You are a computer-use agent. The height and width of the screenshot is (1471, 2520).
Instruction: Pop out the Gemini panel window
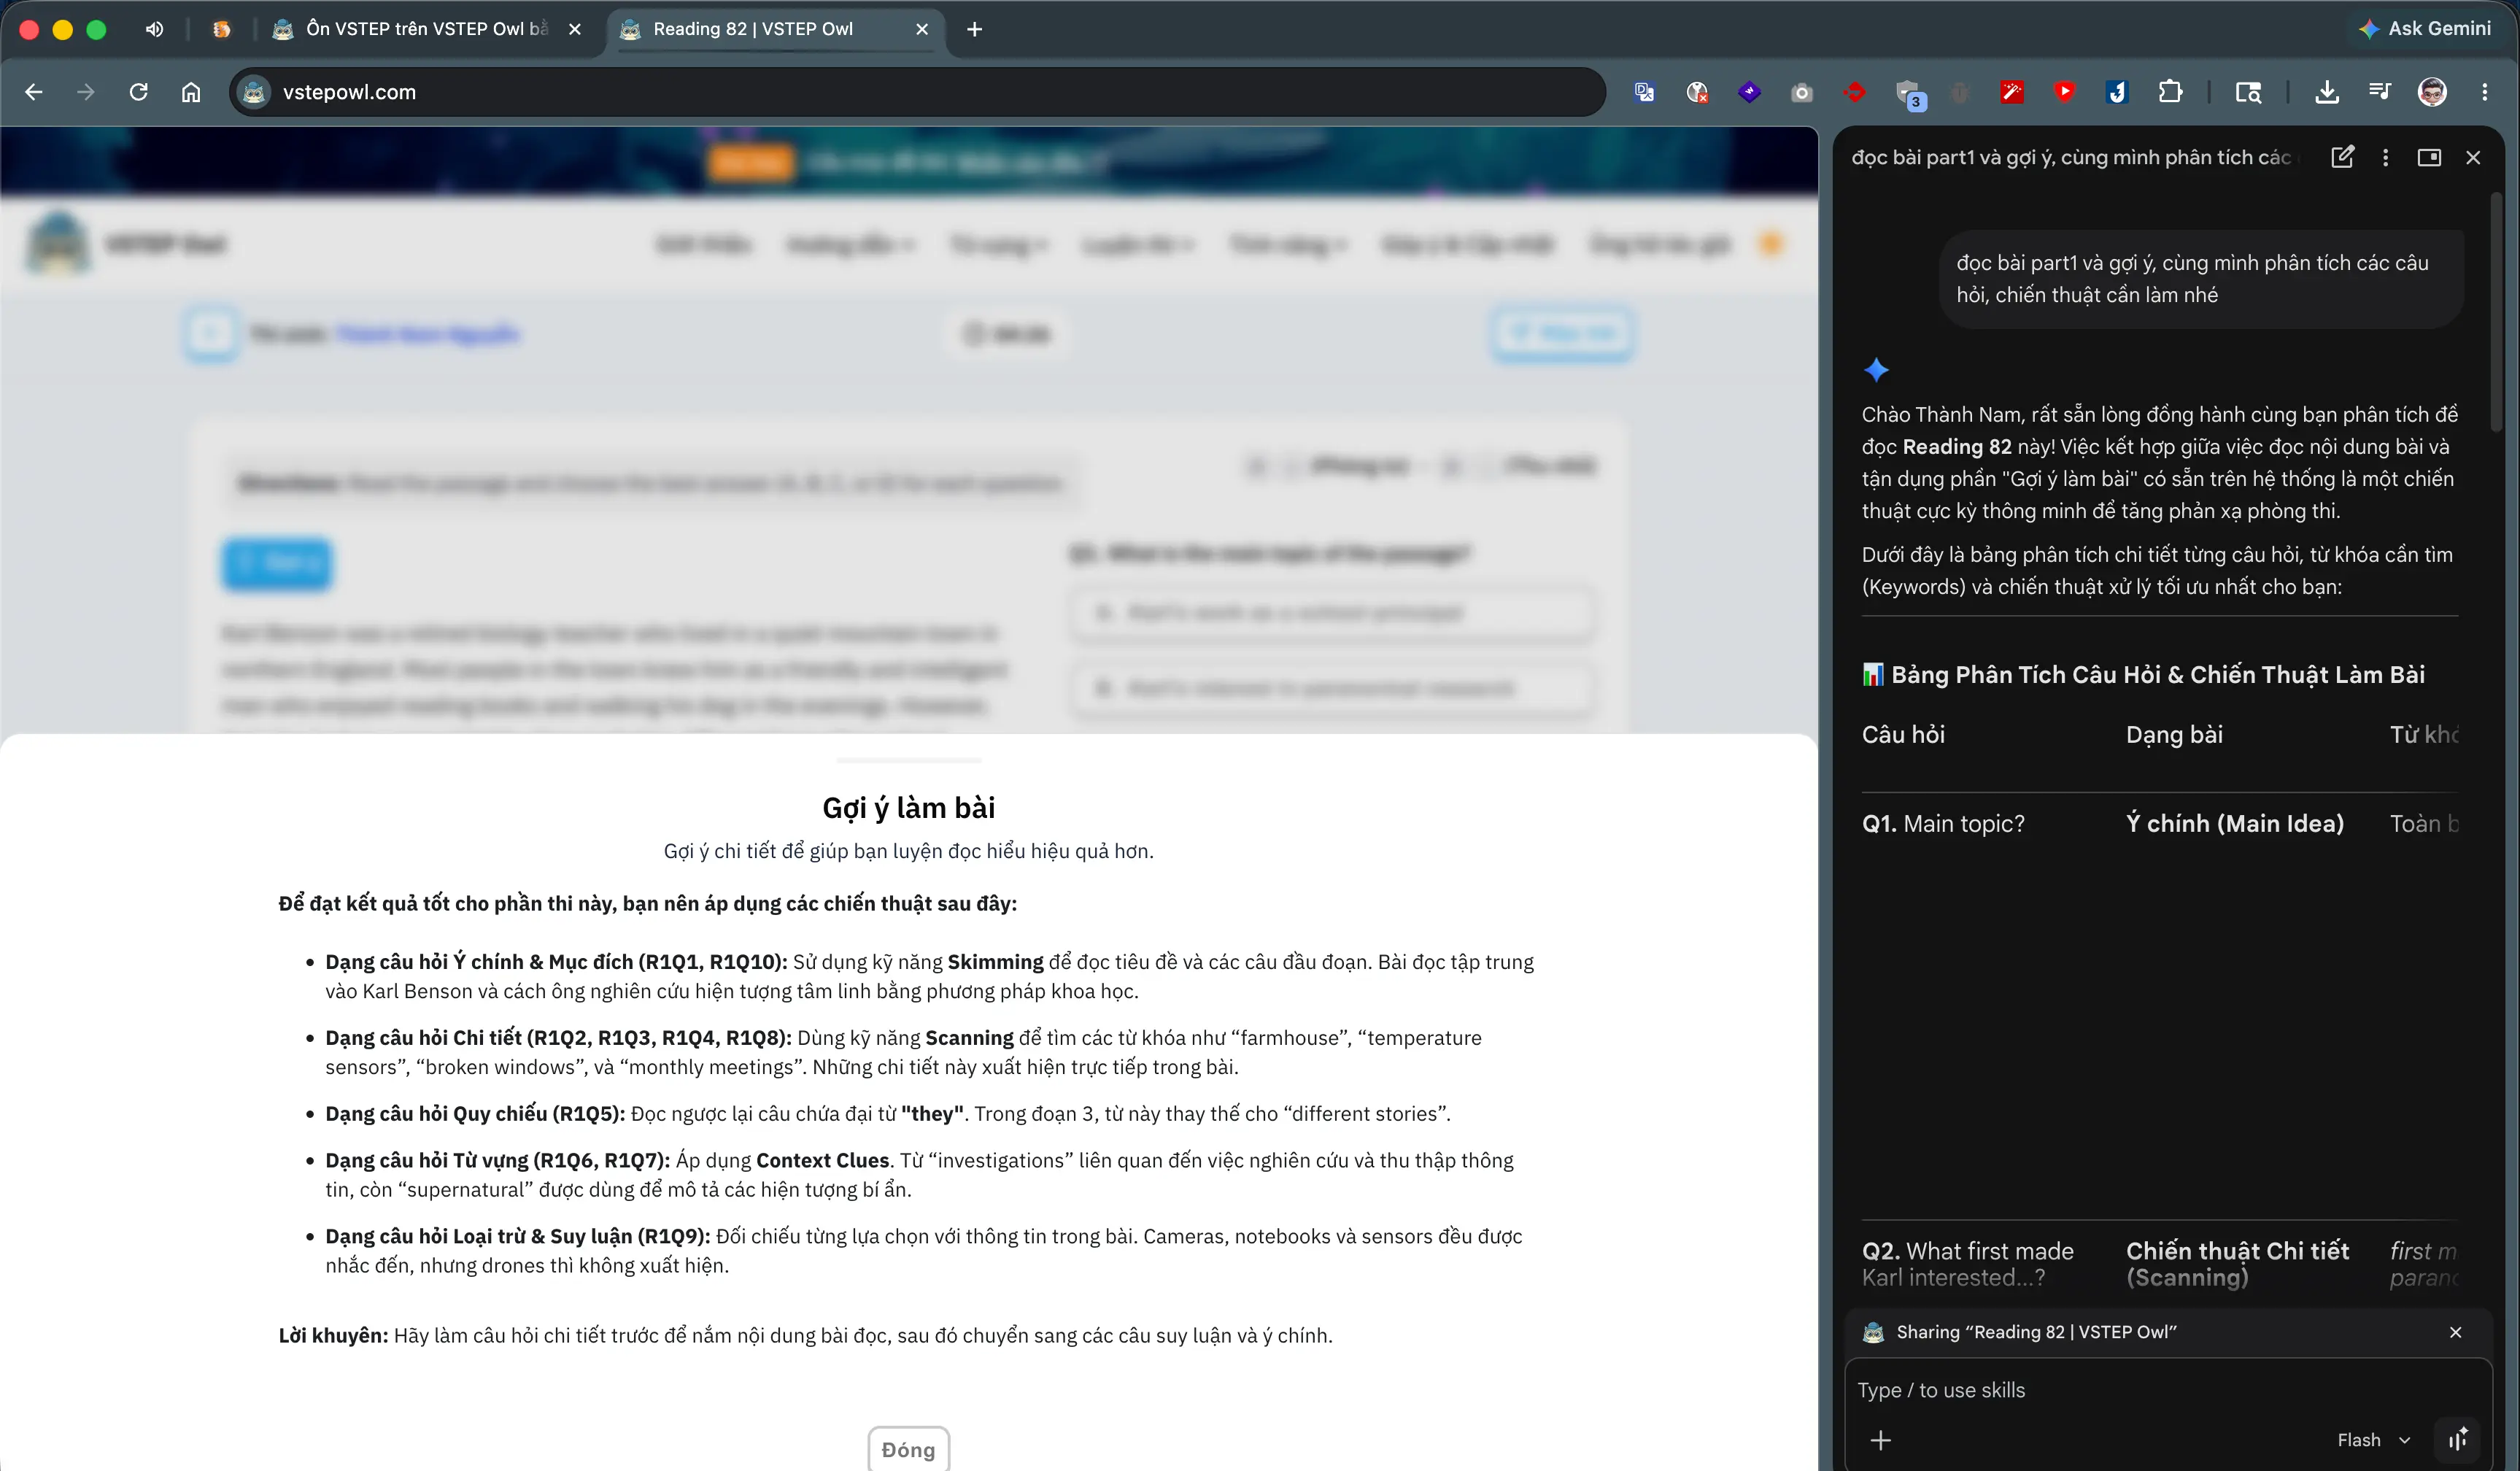[2429, 157]
